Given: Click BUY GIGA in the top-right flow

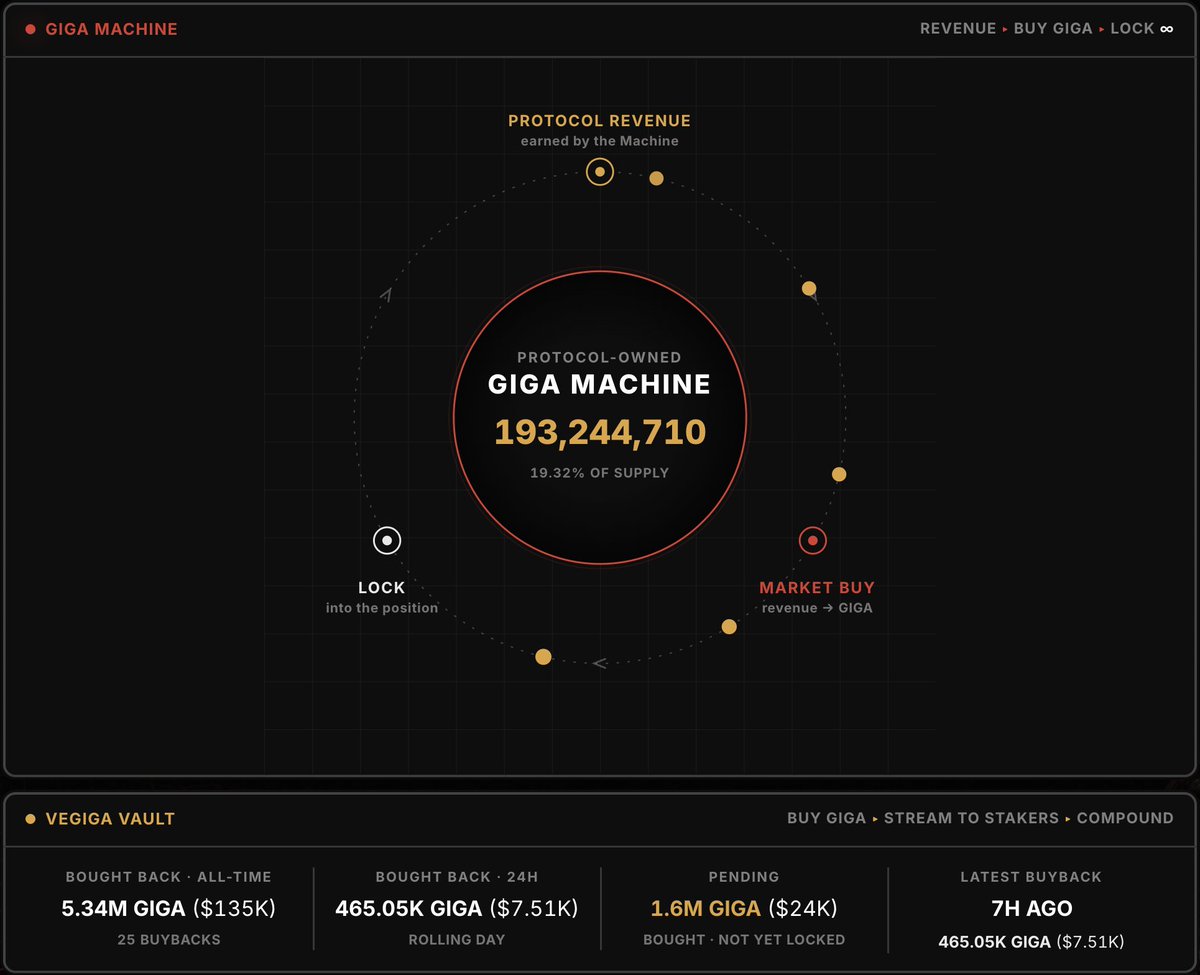Looking at the screenshot, I should pyautogui.click(x=1052, y=29).
